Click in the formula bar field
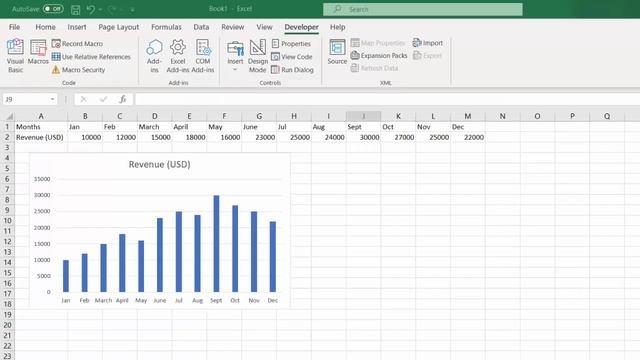Viewport: 640px width, 360px height. [x=387, y=99]
